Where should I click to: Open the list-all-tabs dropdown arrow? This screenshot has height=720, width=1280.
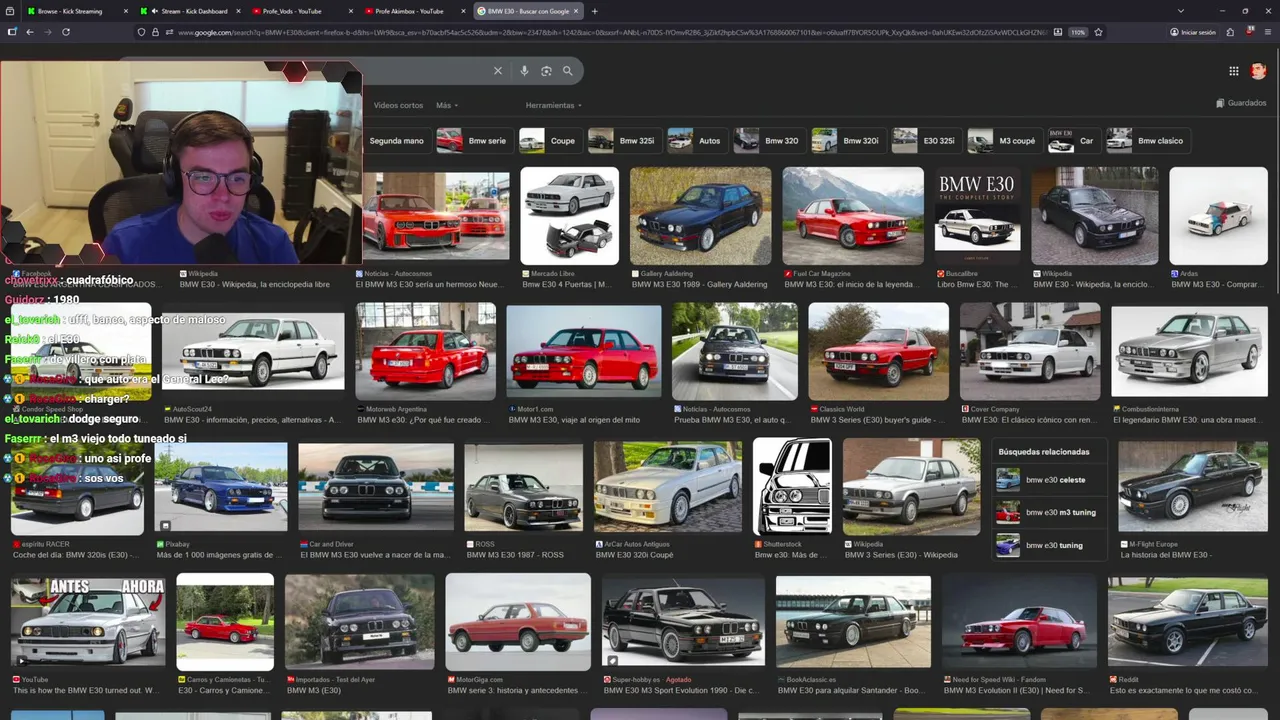[x=1181, y=11]
